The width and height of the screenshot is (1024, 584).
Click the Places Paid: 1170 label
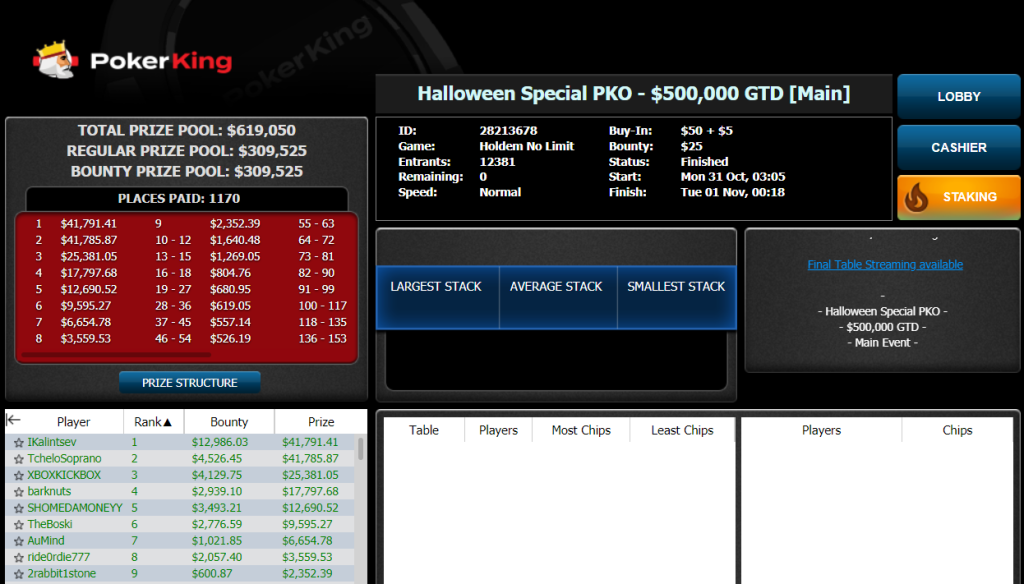click(x=179, y=199)
